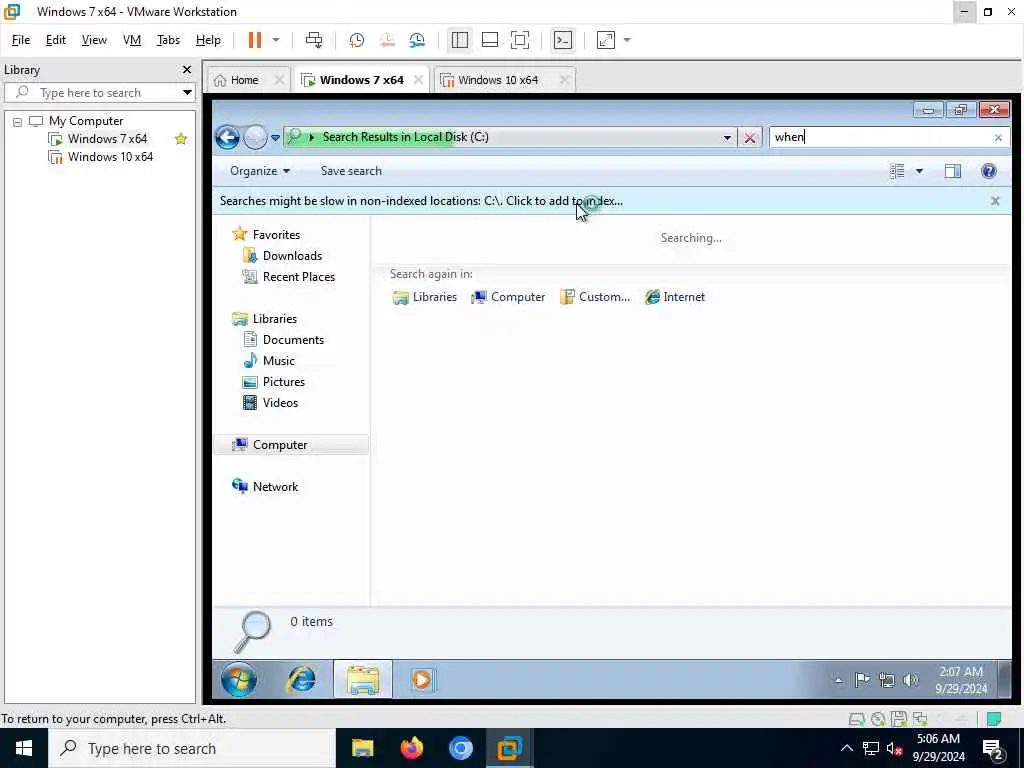Click the change view icon in Explorer
This screenshot has width=1024, height=768.
897,171
